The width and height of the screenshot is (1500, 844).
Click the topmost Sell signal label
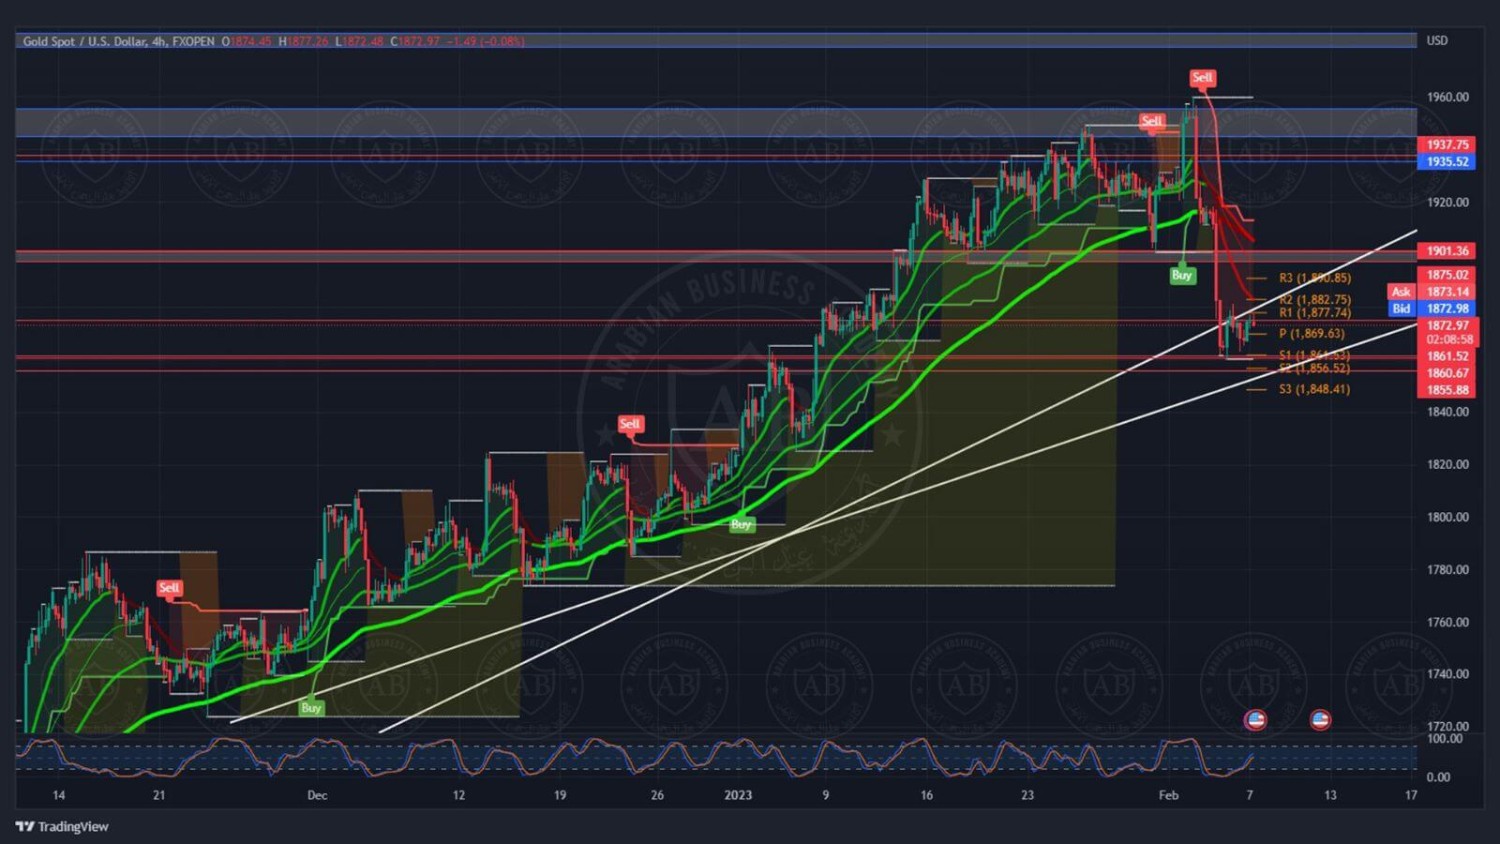tap(1202, 77)
